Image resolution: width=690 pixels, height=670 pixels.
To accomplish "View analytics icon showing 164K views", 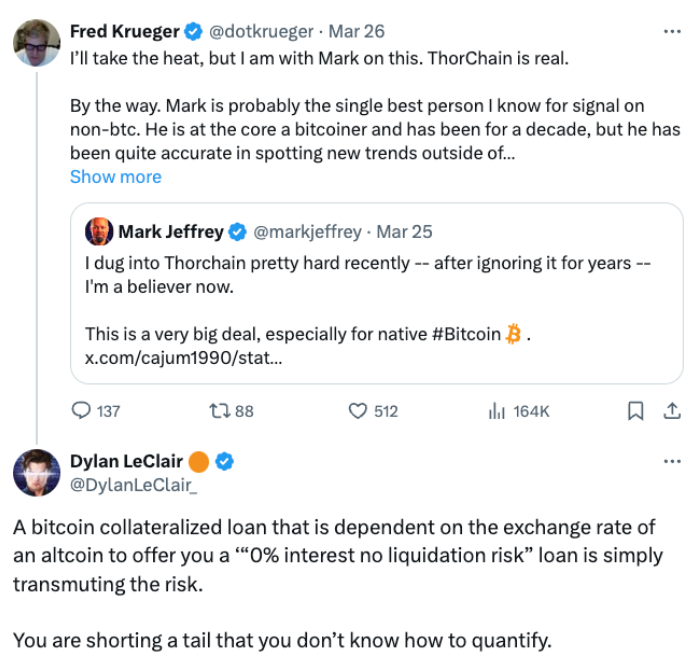I will click(x=496, y=411).
